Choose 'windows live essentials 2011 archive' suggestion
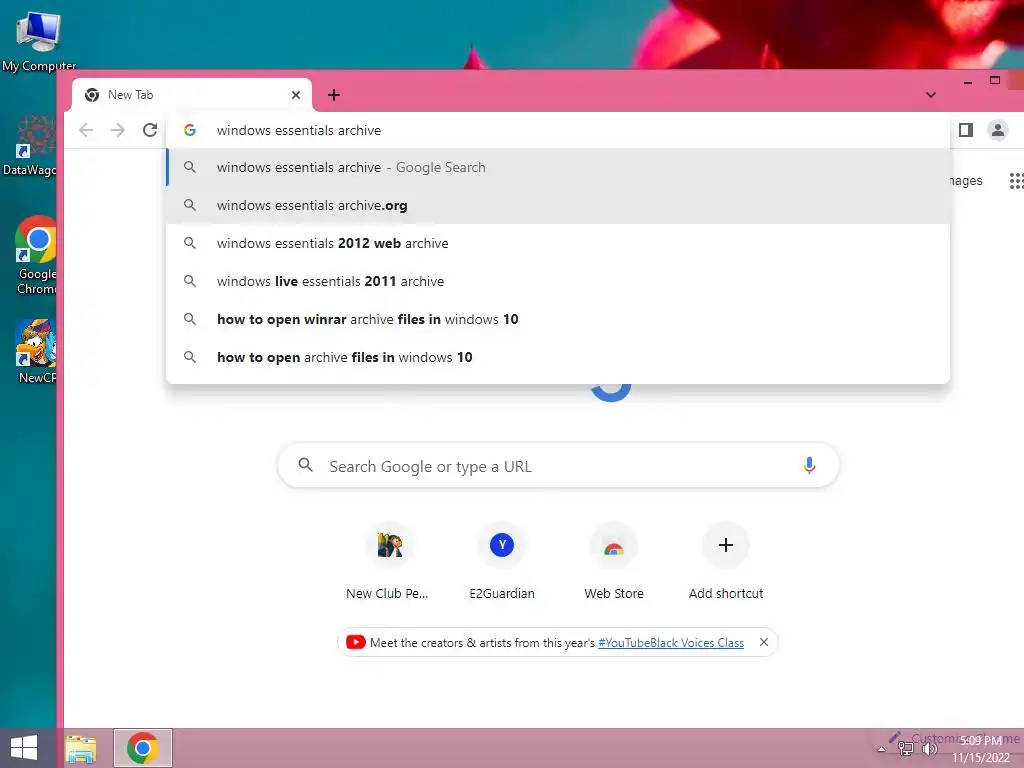 coord(558,281)
